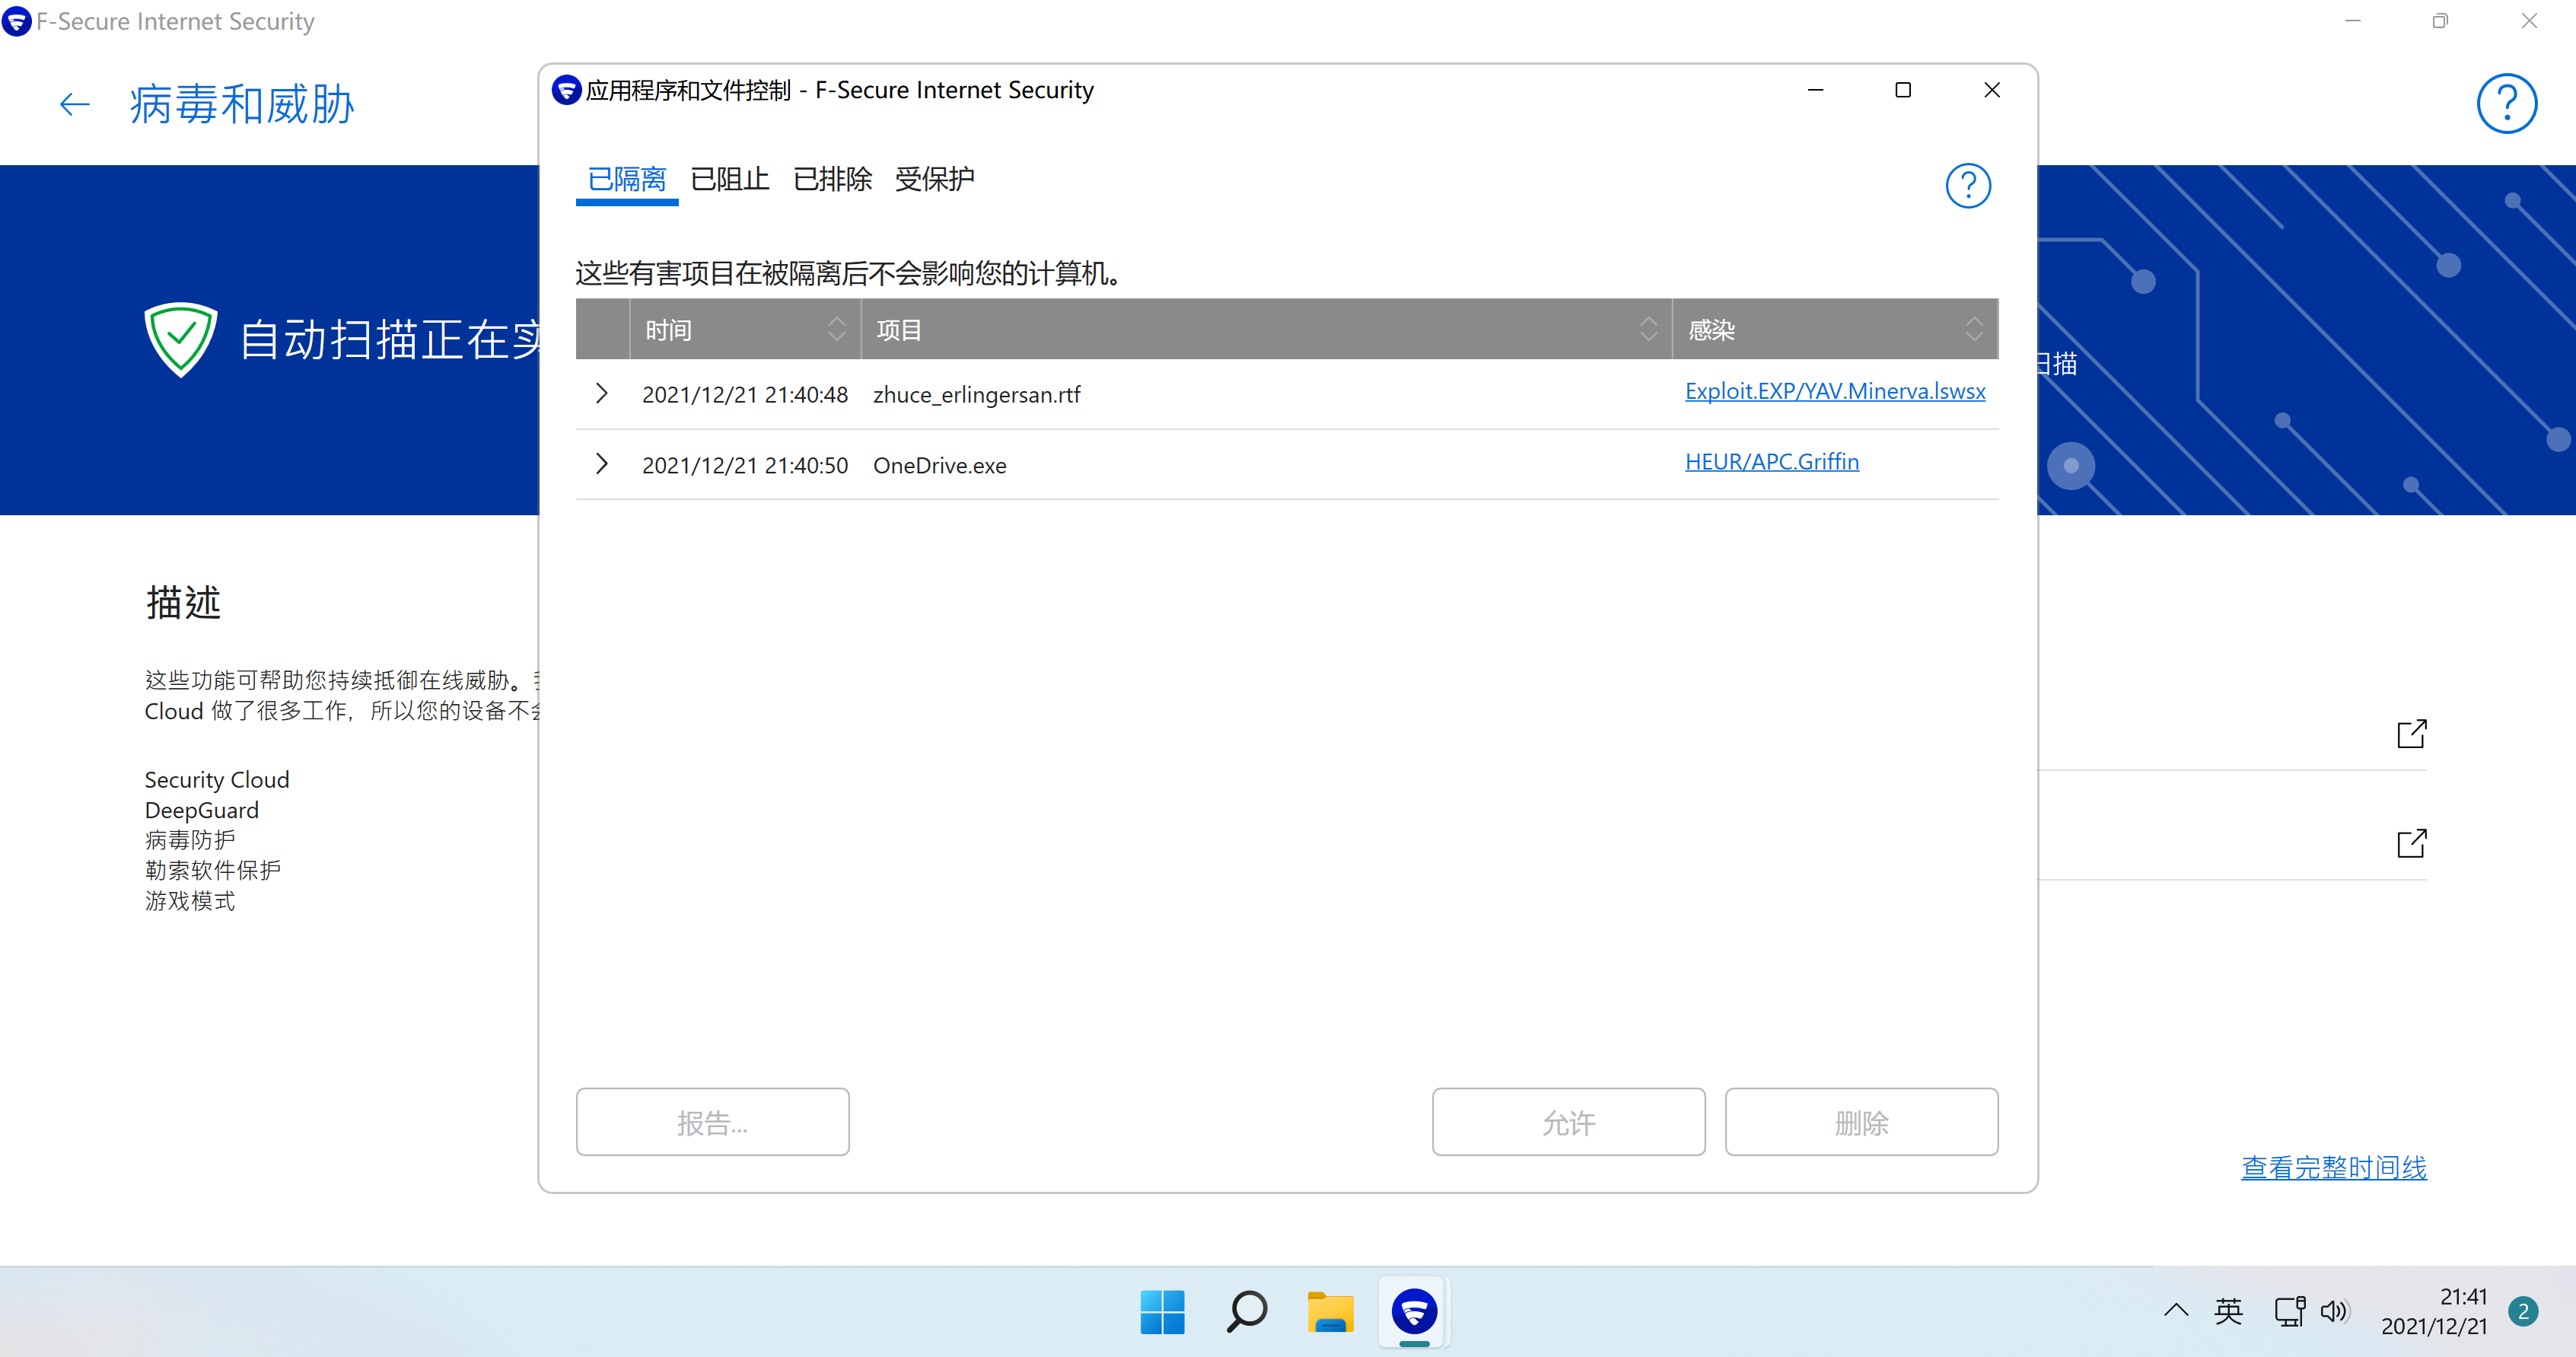The height and width of the screenshot is (1357, 2576).
Task: Click the 病毒防护 feature text
Action: pyautogui.click(x=189, y=840)
